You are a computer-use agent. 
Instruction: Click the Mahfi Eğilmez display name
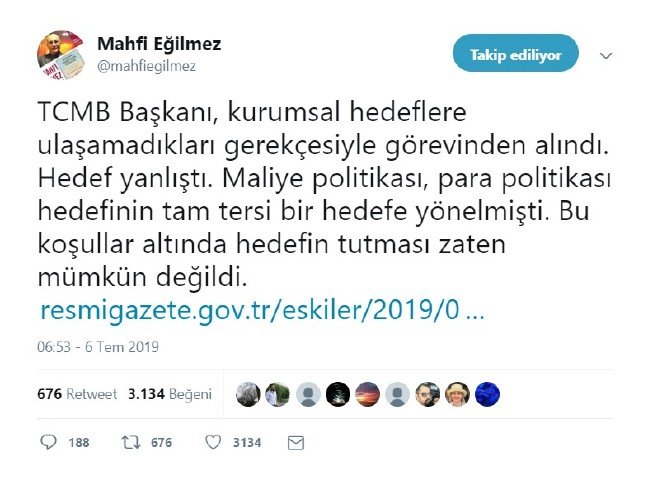click(159, 45)
